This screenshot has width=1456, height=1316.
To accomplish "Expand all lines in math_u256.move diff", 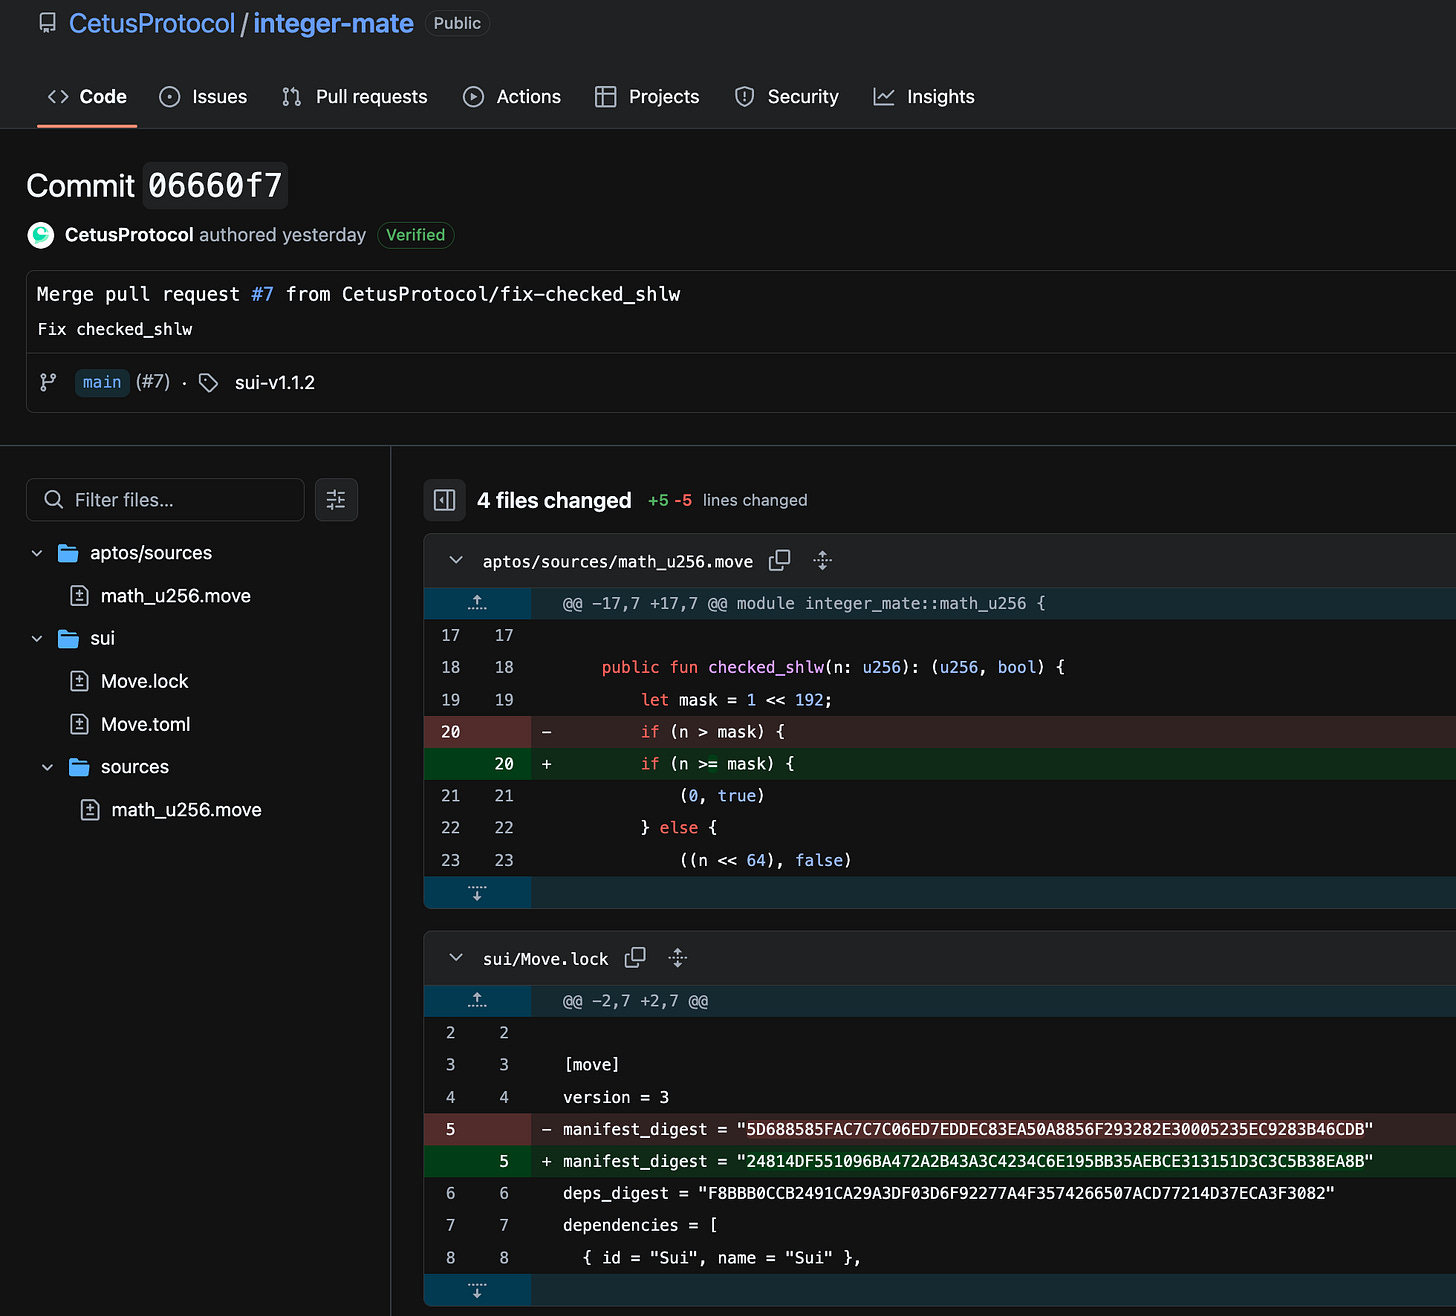I will (x=823, y=560).
